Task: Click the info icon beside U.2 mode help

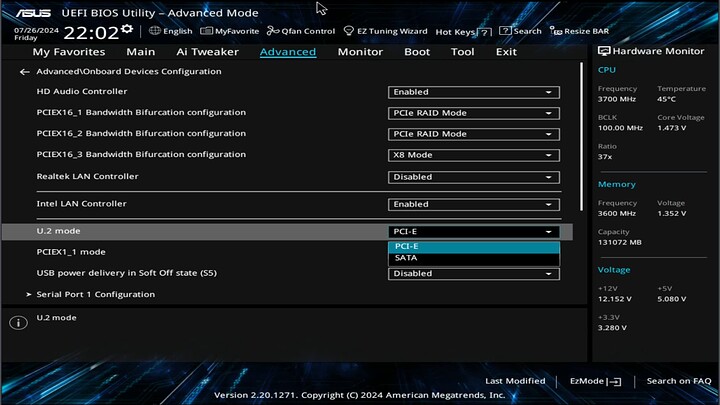Action: (18, 323)
